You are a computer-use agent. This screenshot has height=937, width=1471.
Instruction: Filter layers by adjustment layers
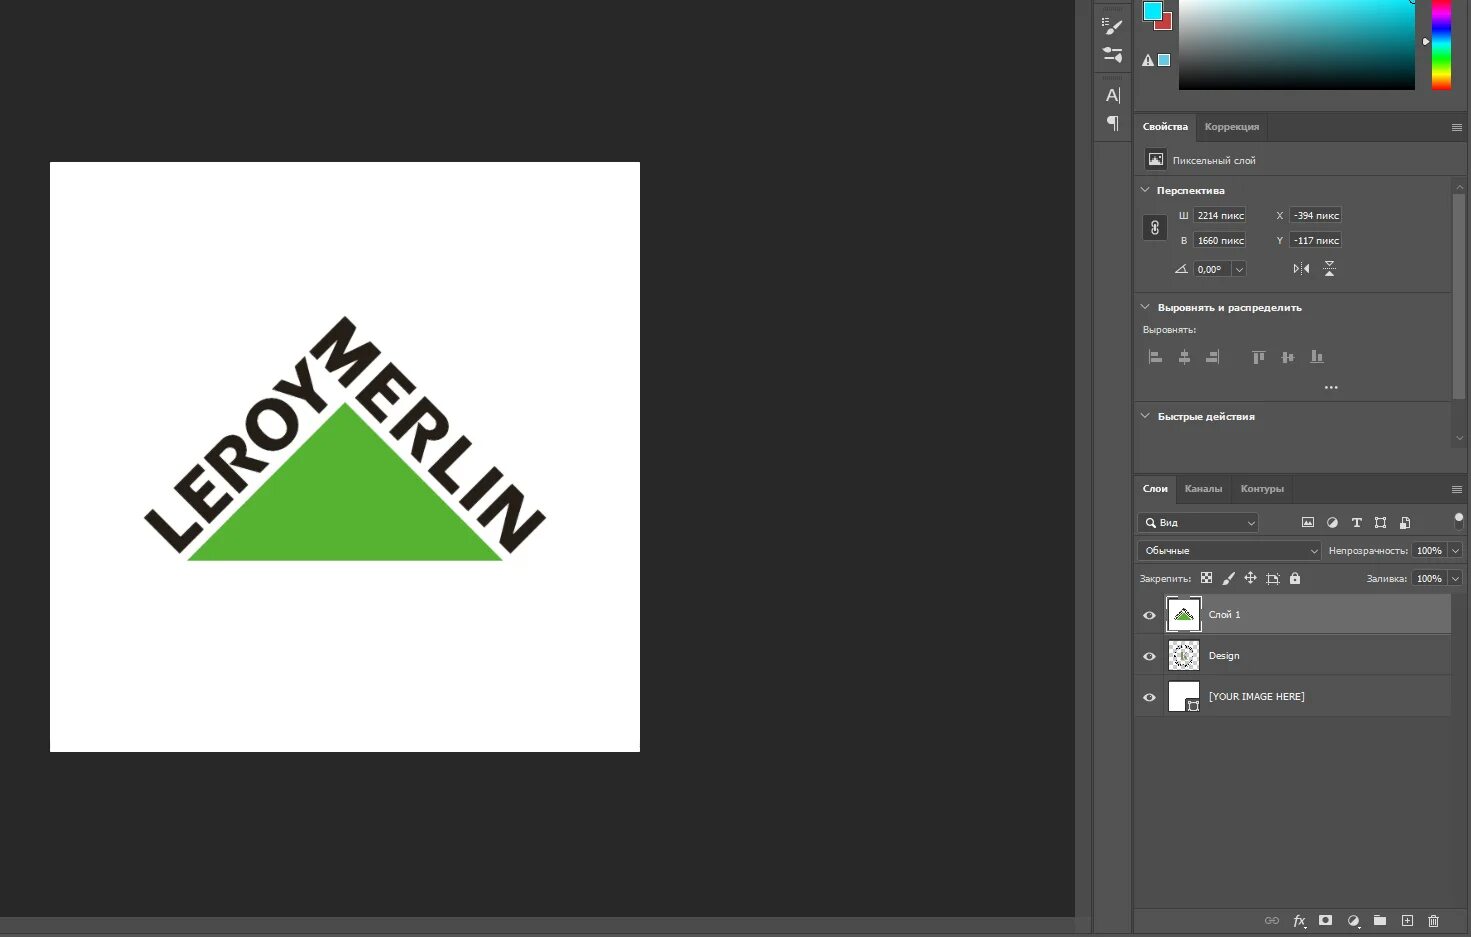[1332, 522]
